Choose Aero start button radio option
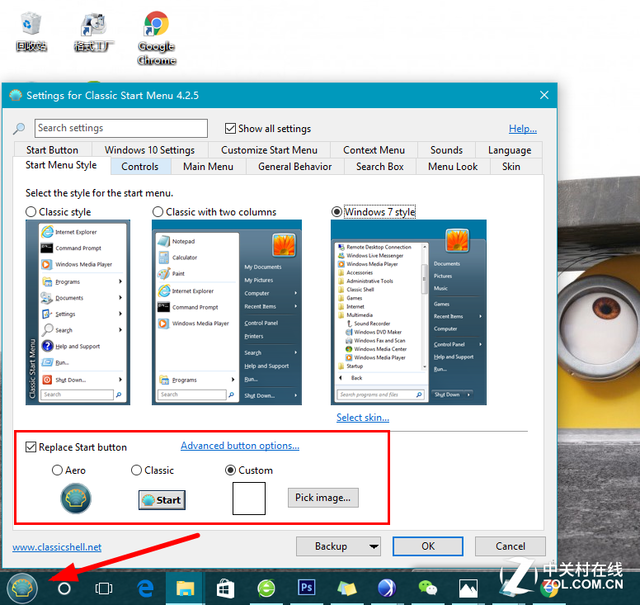This screenshot has height=605, width=640. tap(57, 470)
